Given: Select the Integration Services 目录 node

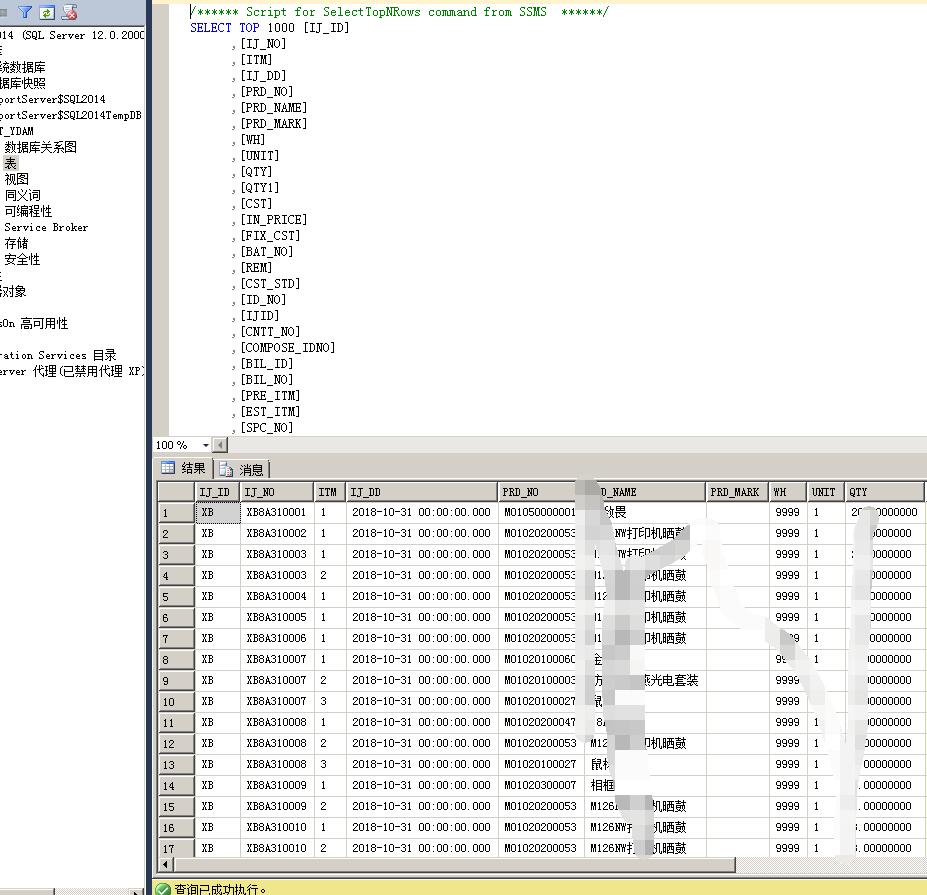Looking at the screenshot, I should pyautogui.click(x=58, y=355).
